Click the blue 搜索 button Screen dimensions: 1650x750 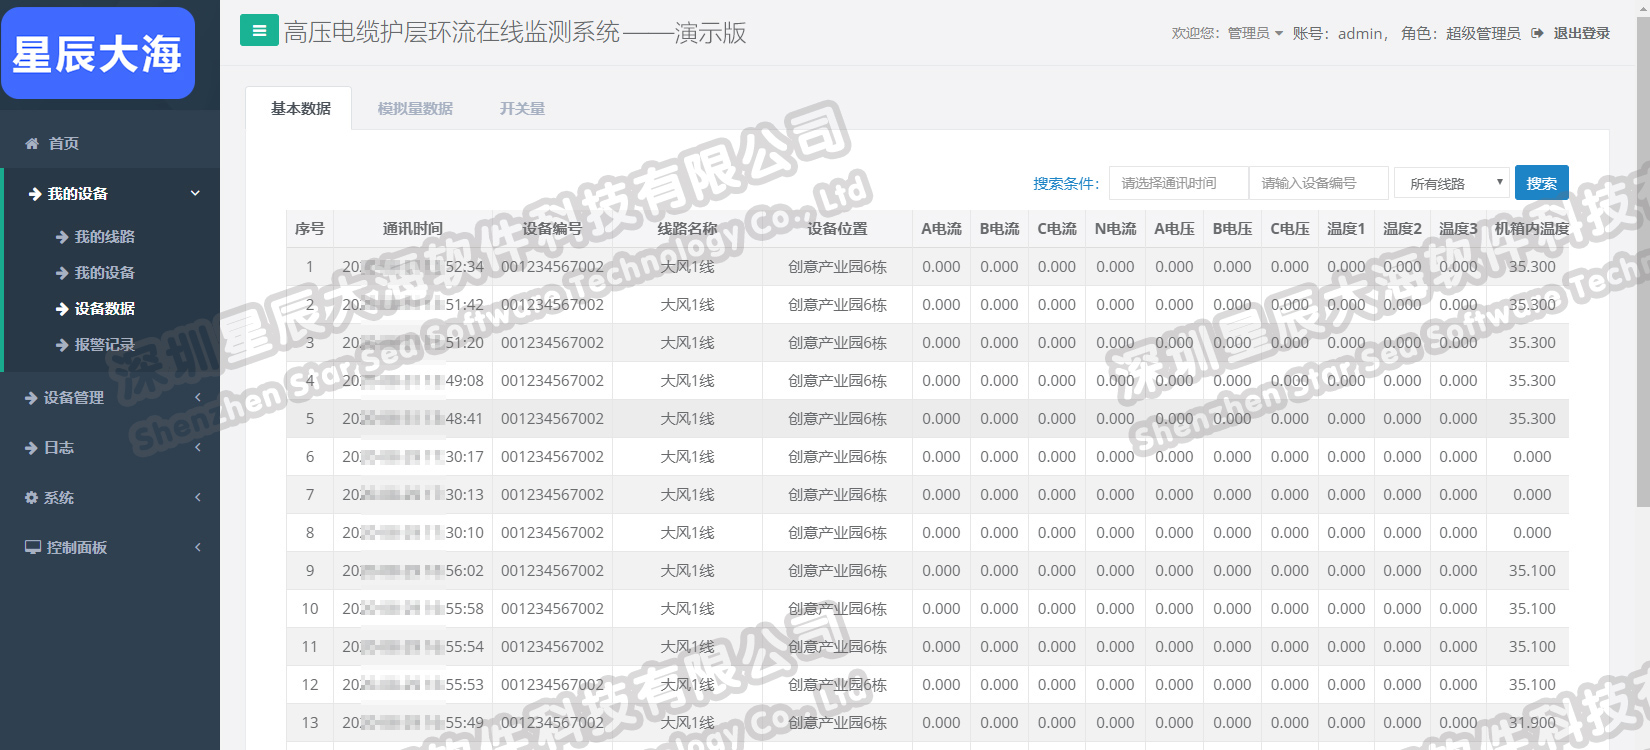tap(1541, 183)
